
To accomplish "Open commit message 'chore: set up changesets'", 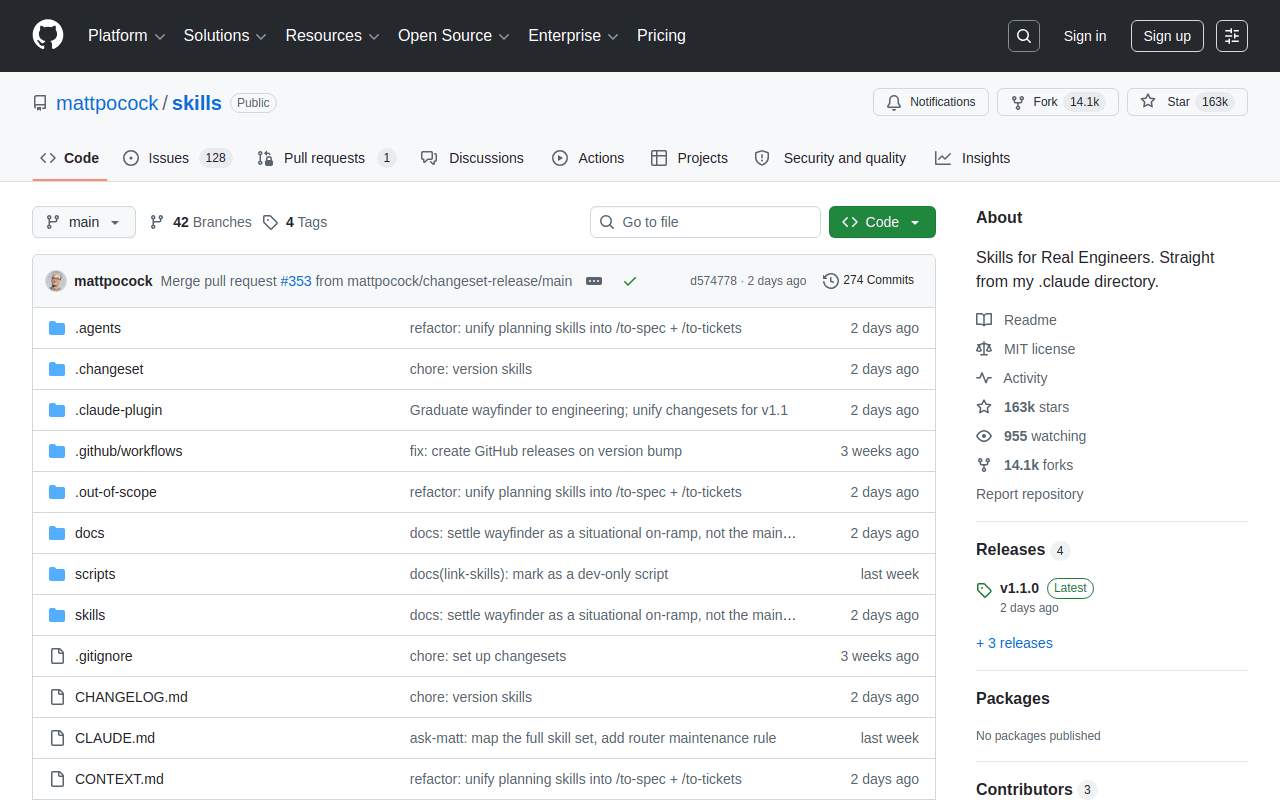I will tap(488, 656).
